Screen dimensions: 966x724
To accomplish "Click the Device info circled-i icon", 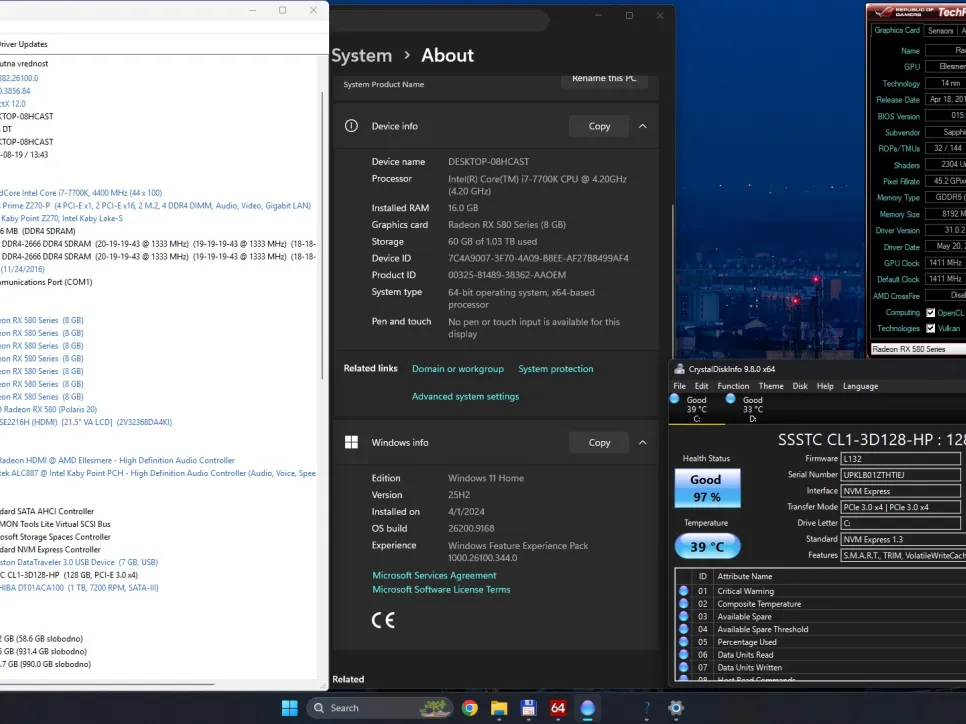I will (x=351, y=126).
